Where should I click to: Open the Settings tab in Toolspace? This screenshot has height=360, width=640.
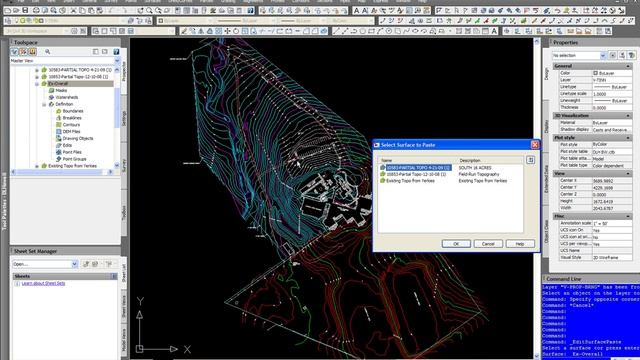(124, 118)
